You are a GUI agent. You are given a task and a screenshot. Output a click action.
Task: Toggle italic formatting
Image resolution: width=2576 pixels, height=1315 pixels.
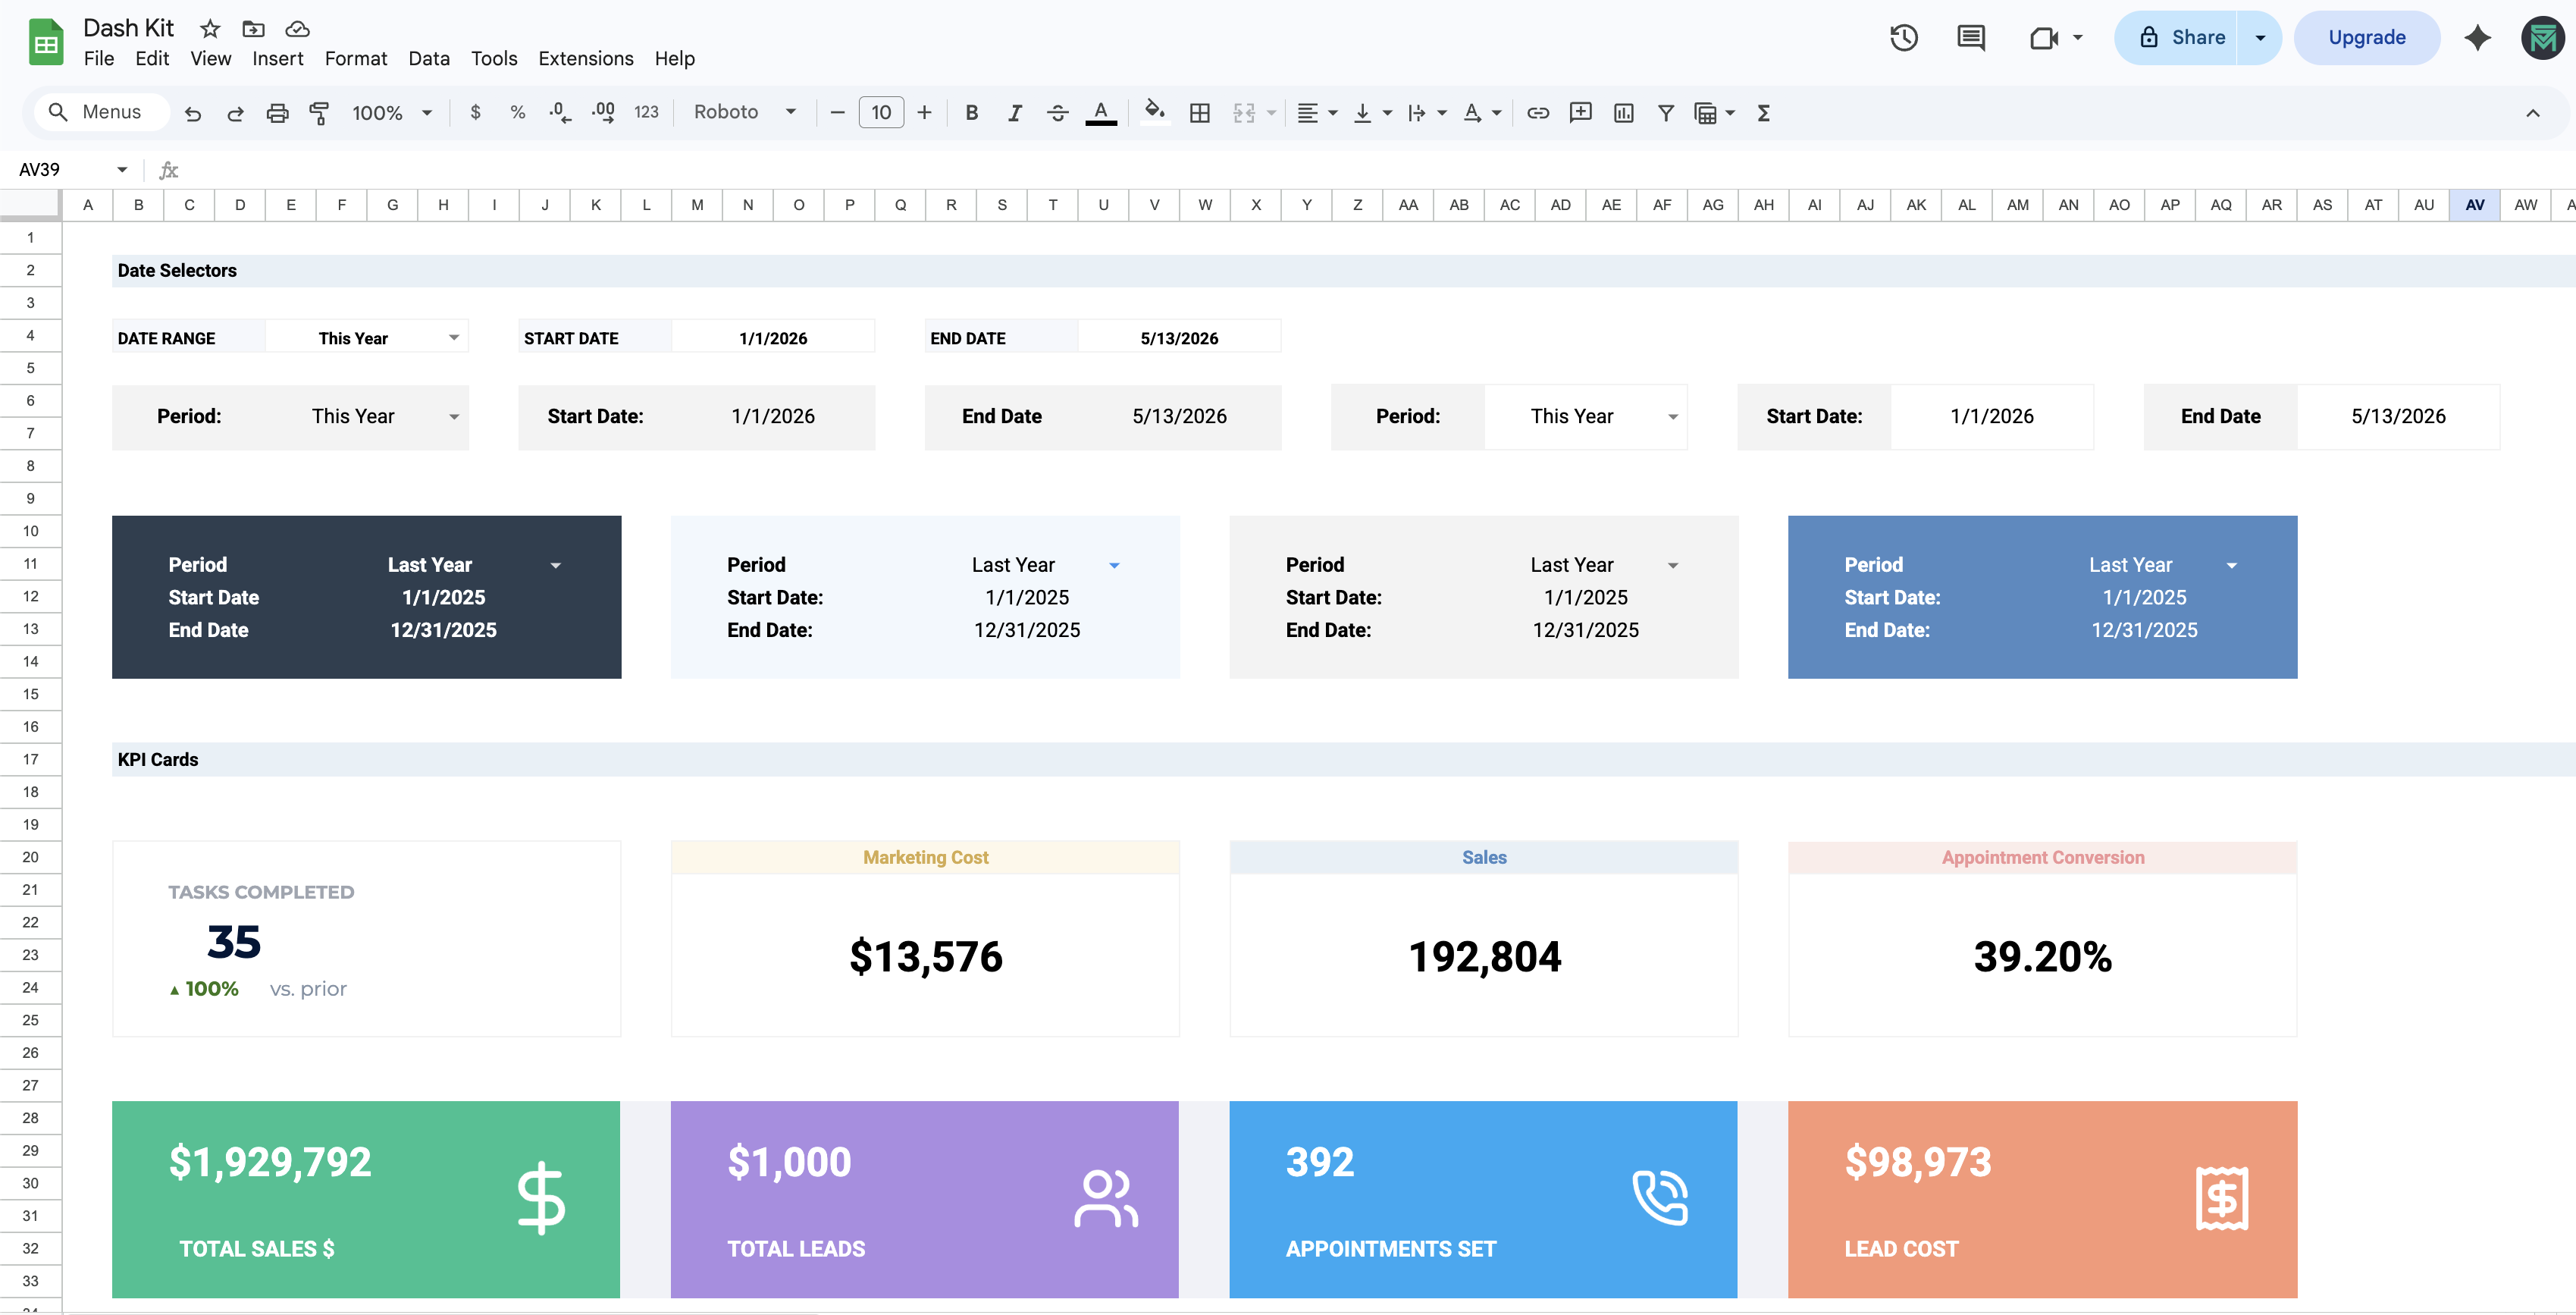coord(1014,113)
